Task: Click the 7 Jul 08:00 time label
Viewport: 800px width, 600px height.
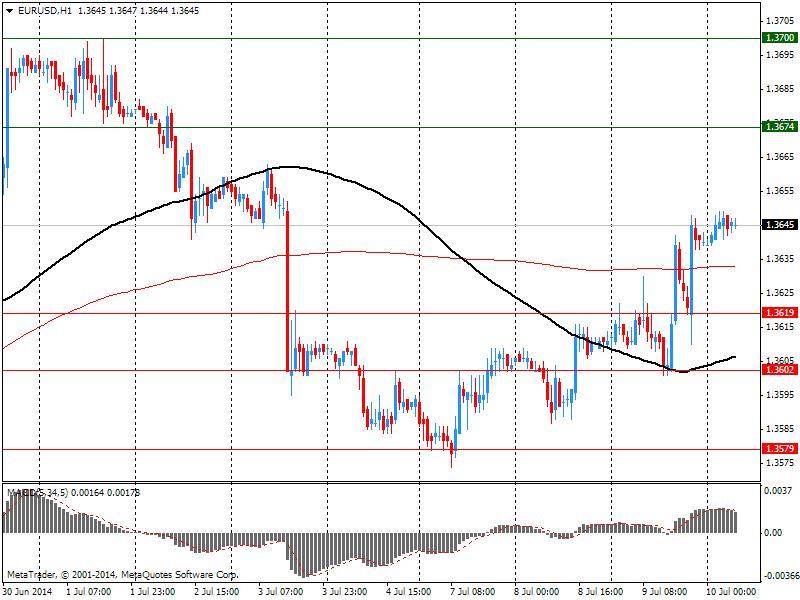Action: tap(472, 591)
